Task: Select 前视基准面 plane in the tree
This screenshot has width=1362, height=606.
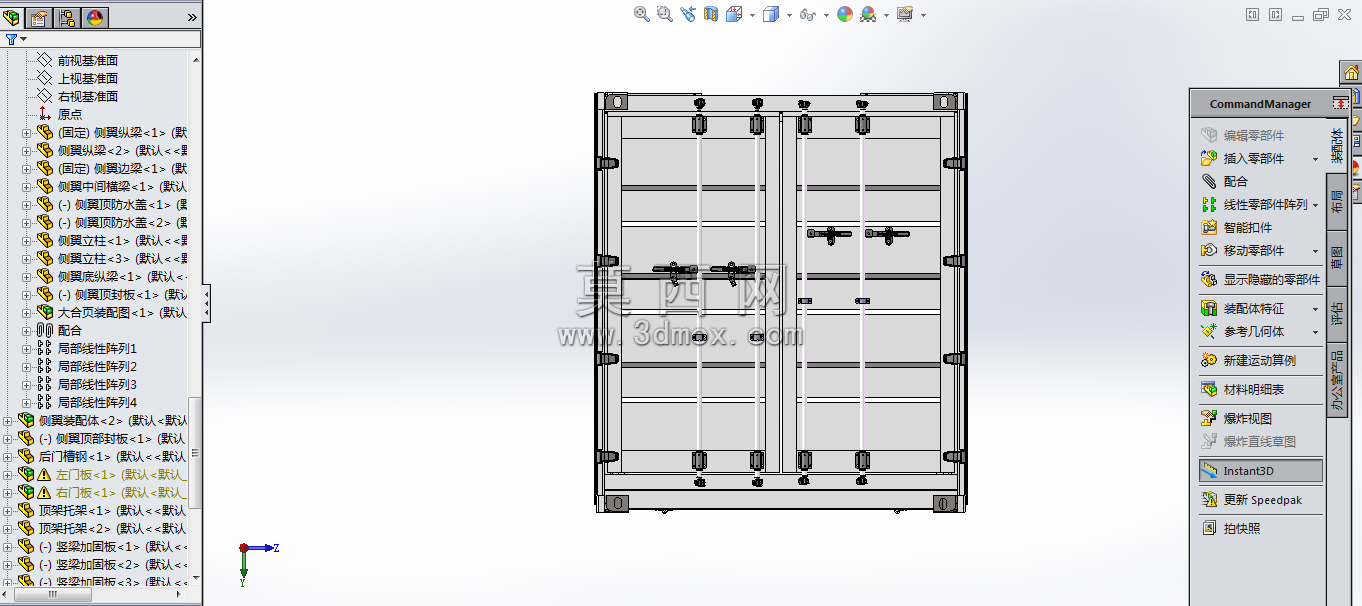Action: click(87, 60)
